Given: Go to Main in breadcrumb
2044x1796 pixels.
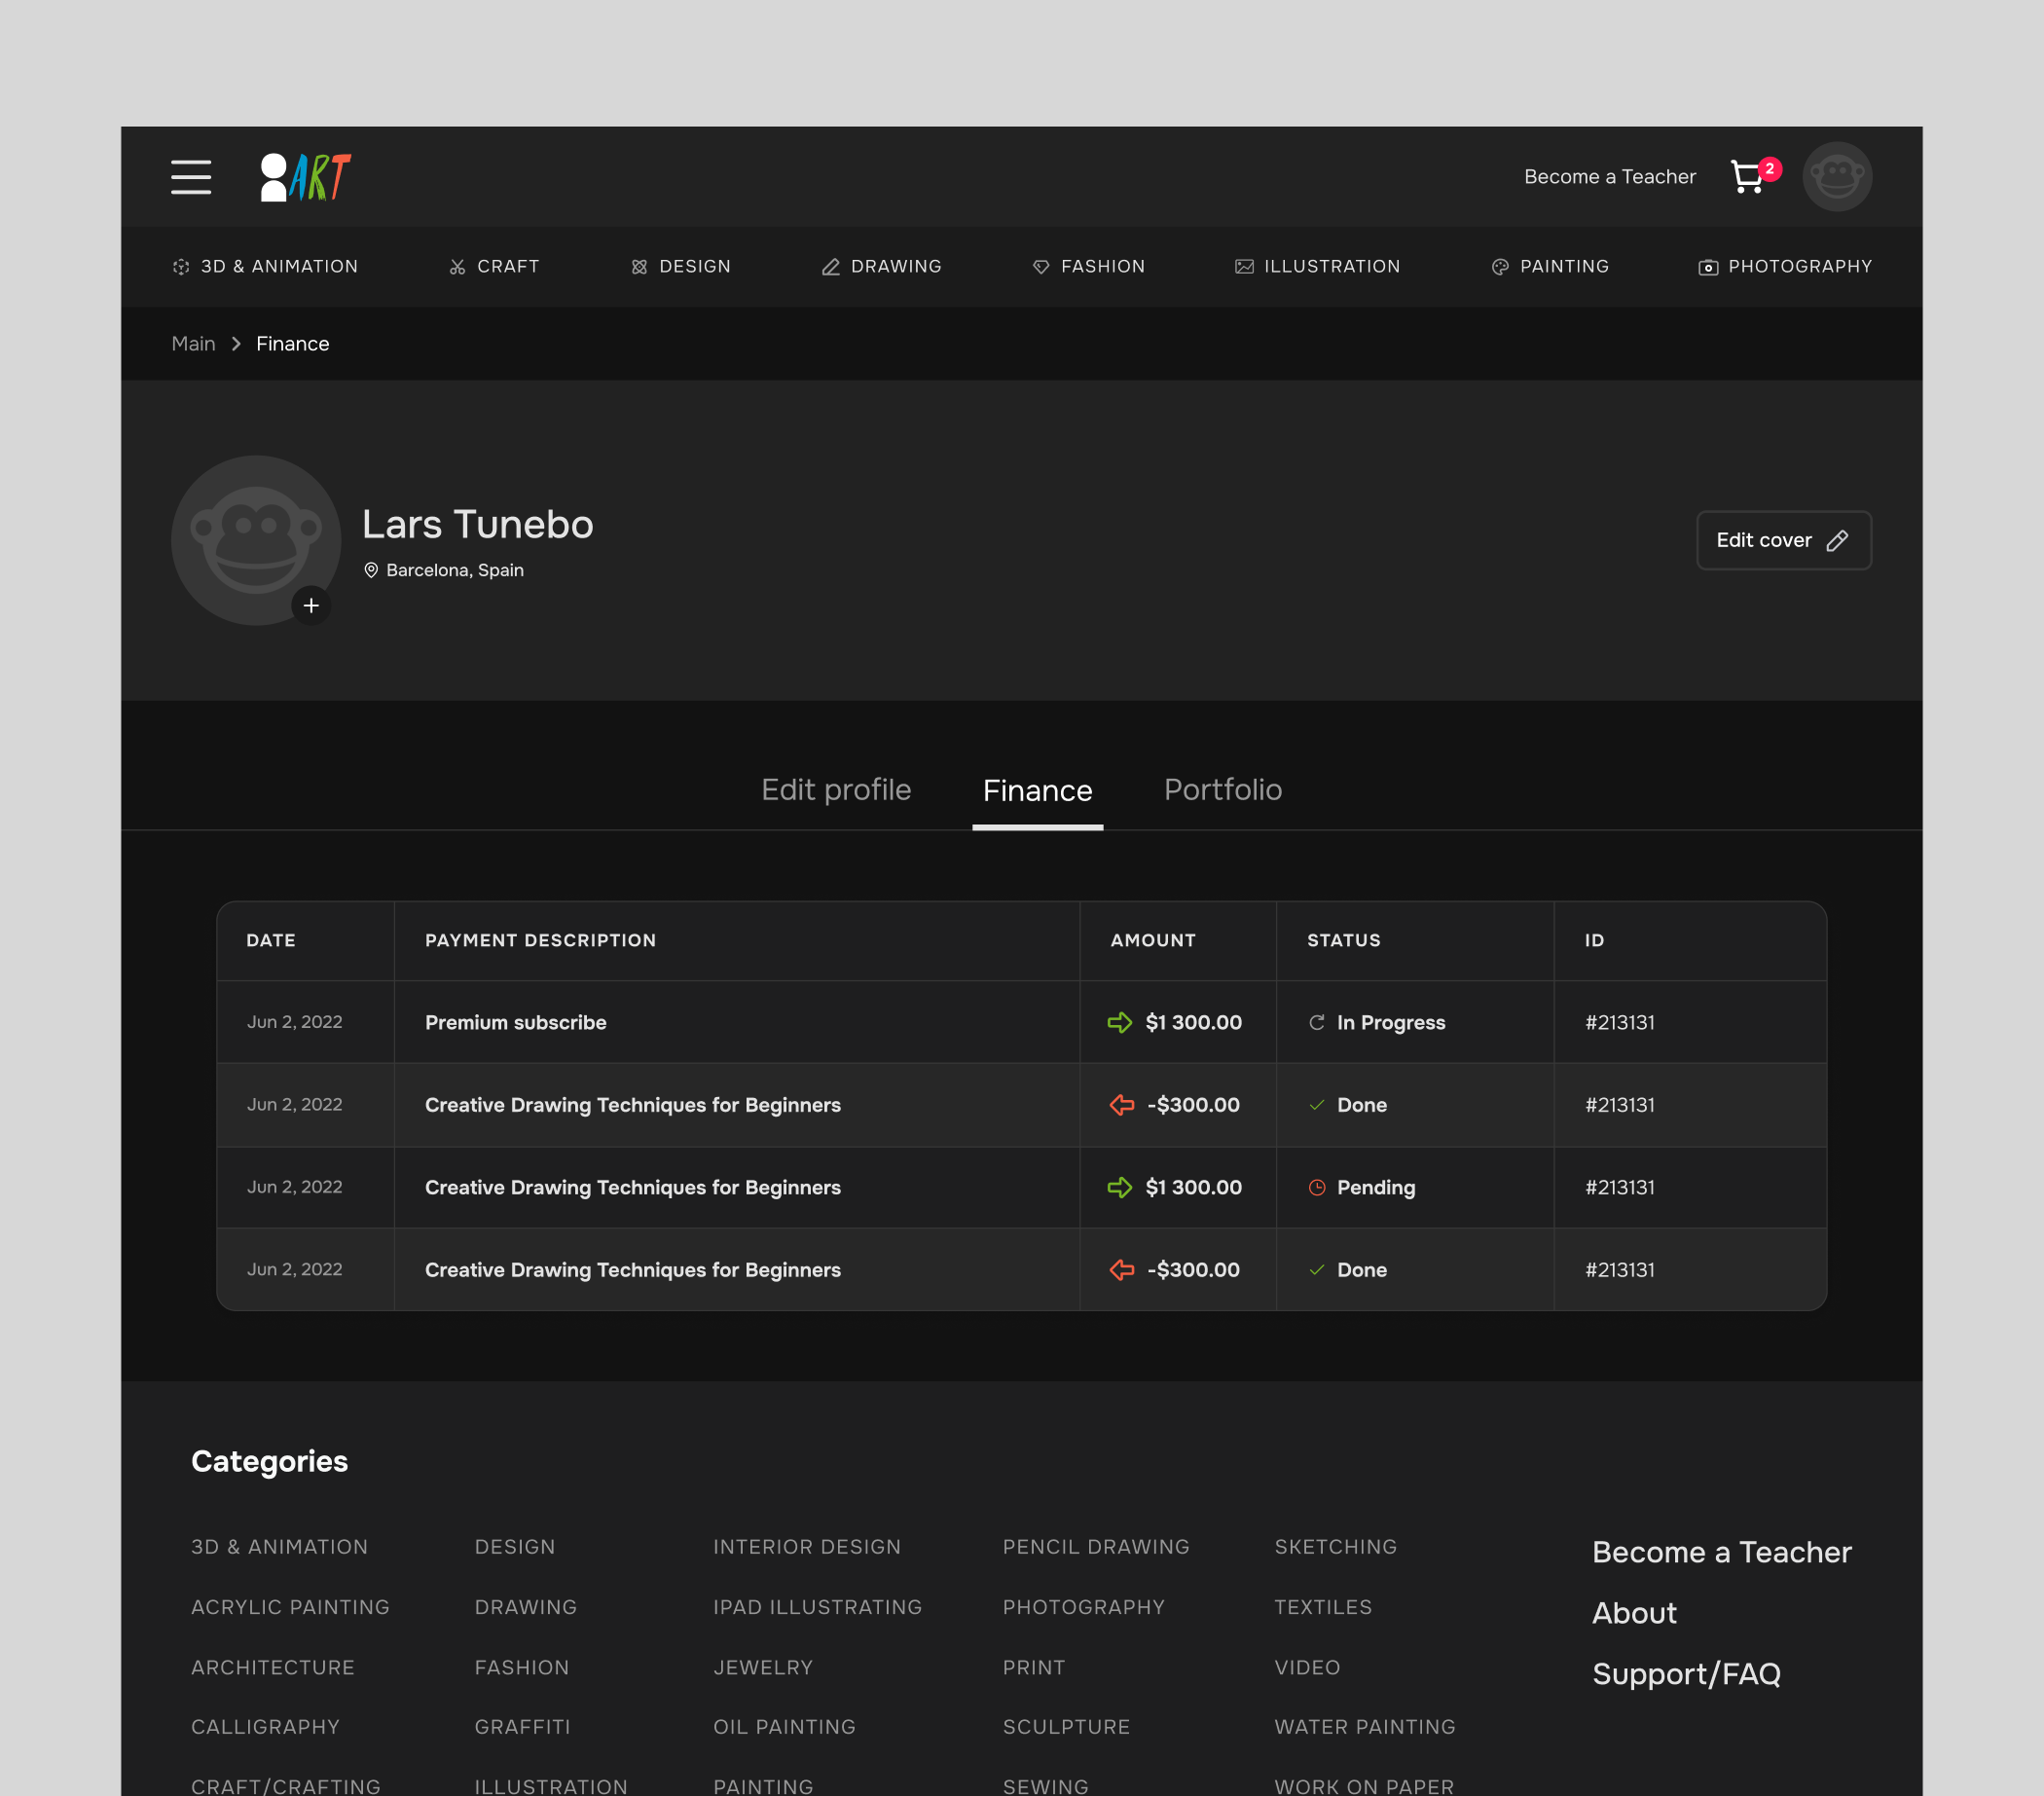Looking at the screenshot, I should point(193,344).
